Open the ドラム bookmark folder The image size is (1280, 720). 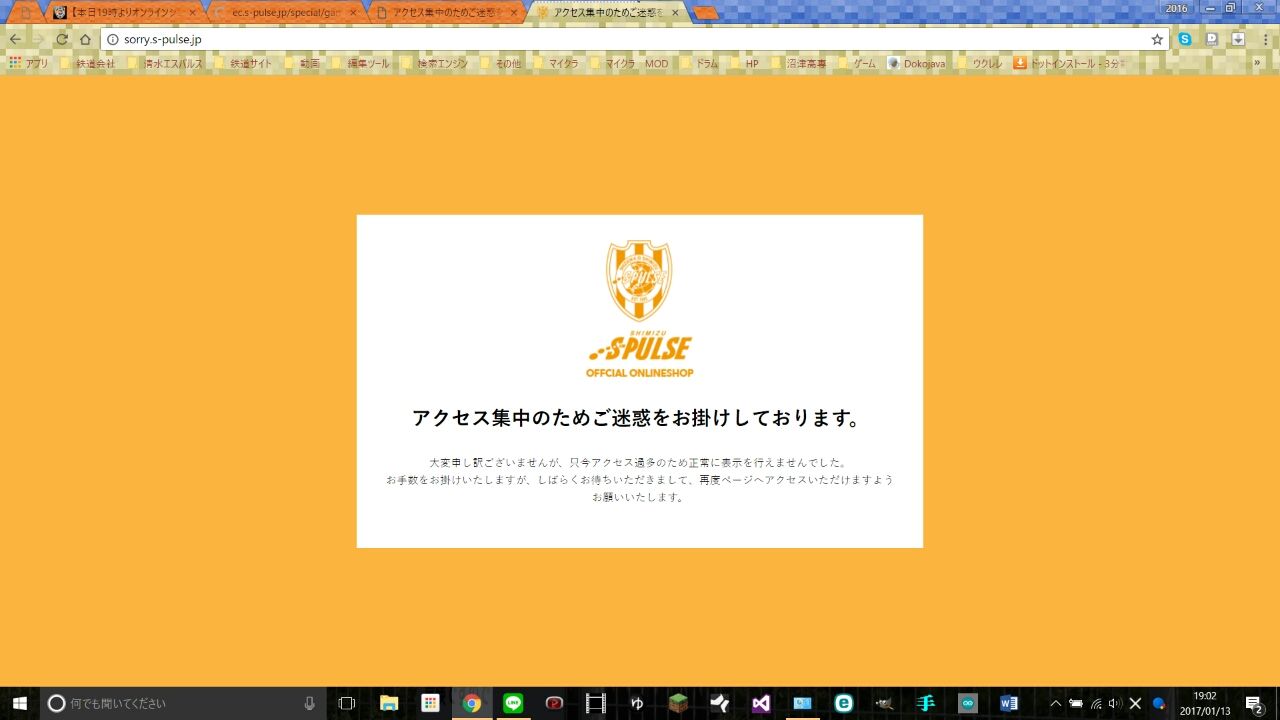point(699,63)
